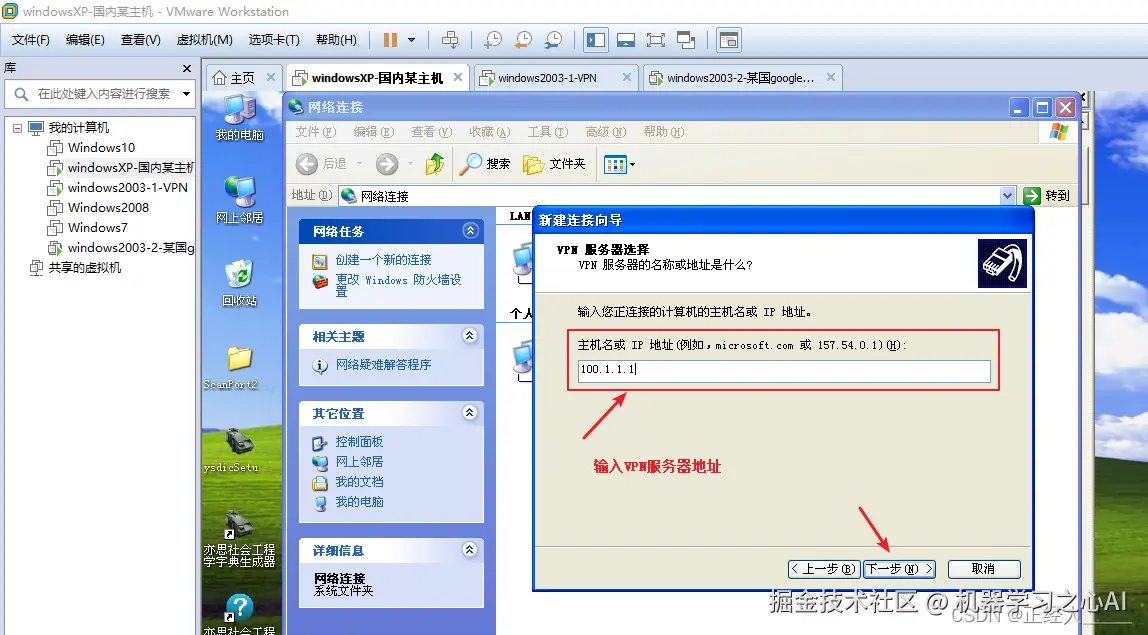
Task: Open the 编辑(E) menu in VMware
Action: 85,40
